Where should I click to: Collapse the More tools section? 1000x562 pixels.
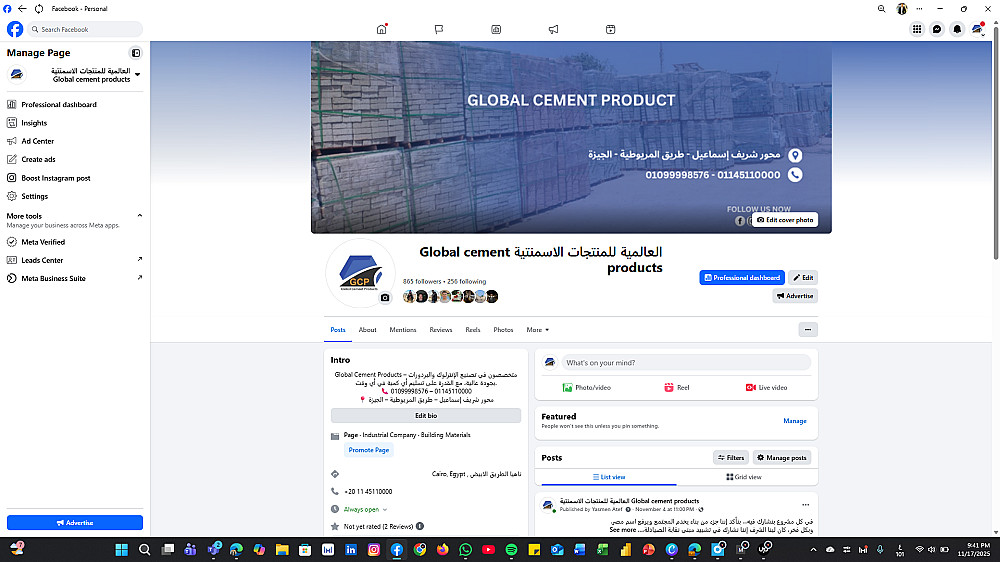tap(140, 216)
